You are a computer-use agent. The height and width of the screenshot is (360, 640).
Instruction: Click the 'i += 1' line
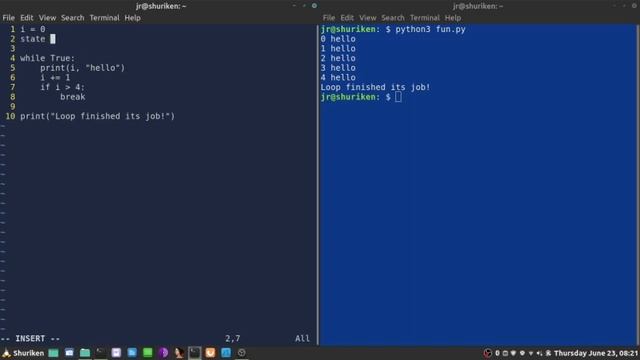pyautogui.click(x=55, y=78)
